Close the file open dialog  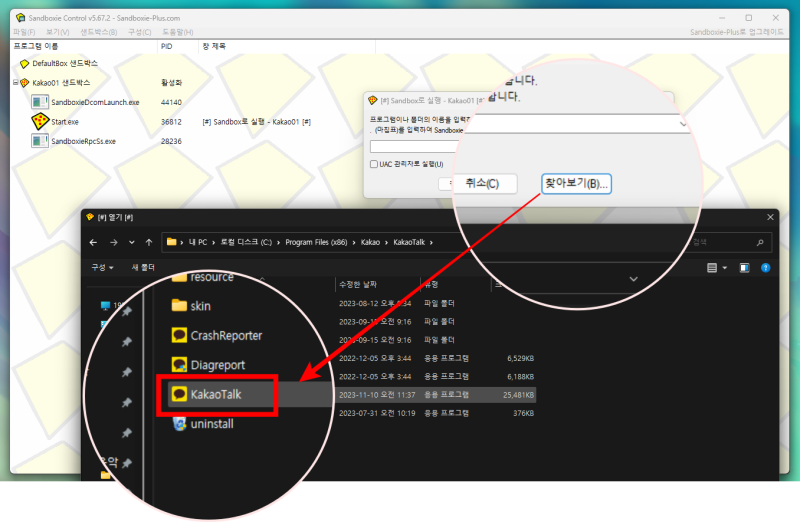[770, 217]
